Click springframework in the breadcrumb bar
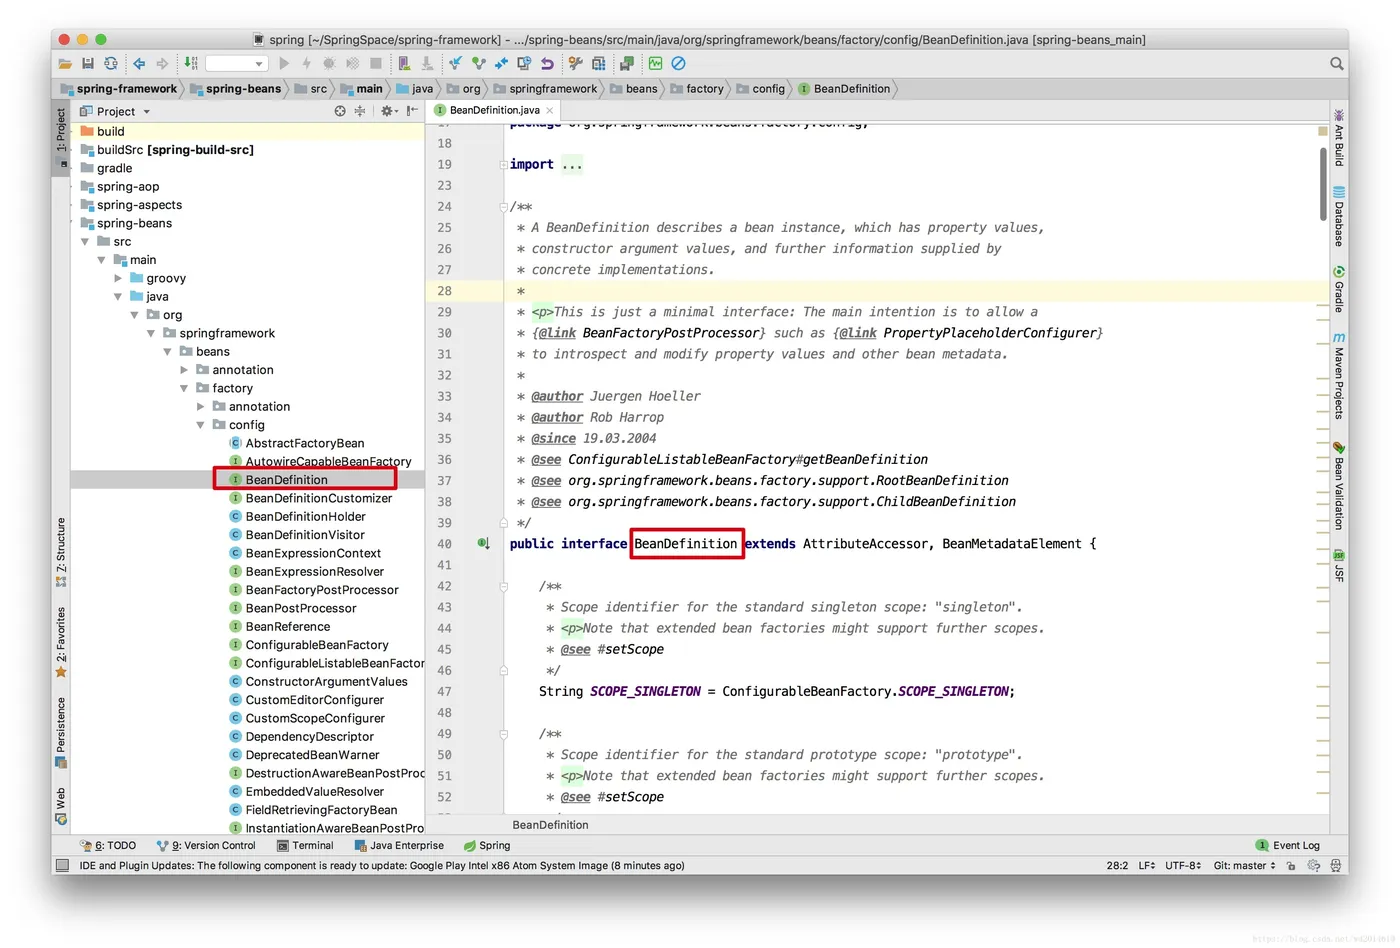 [545, 89]
